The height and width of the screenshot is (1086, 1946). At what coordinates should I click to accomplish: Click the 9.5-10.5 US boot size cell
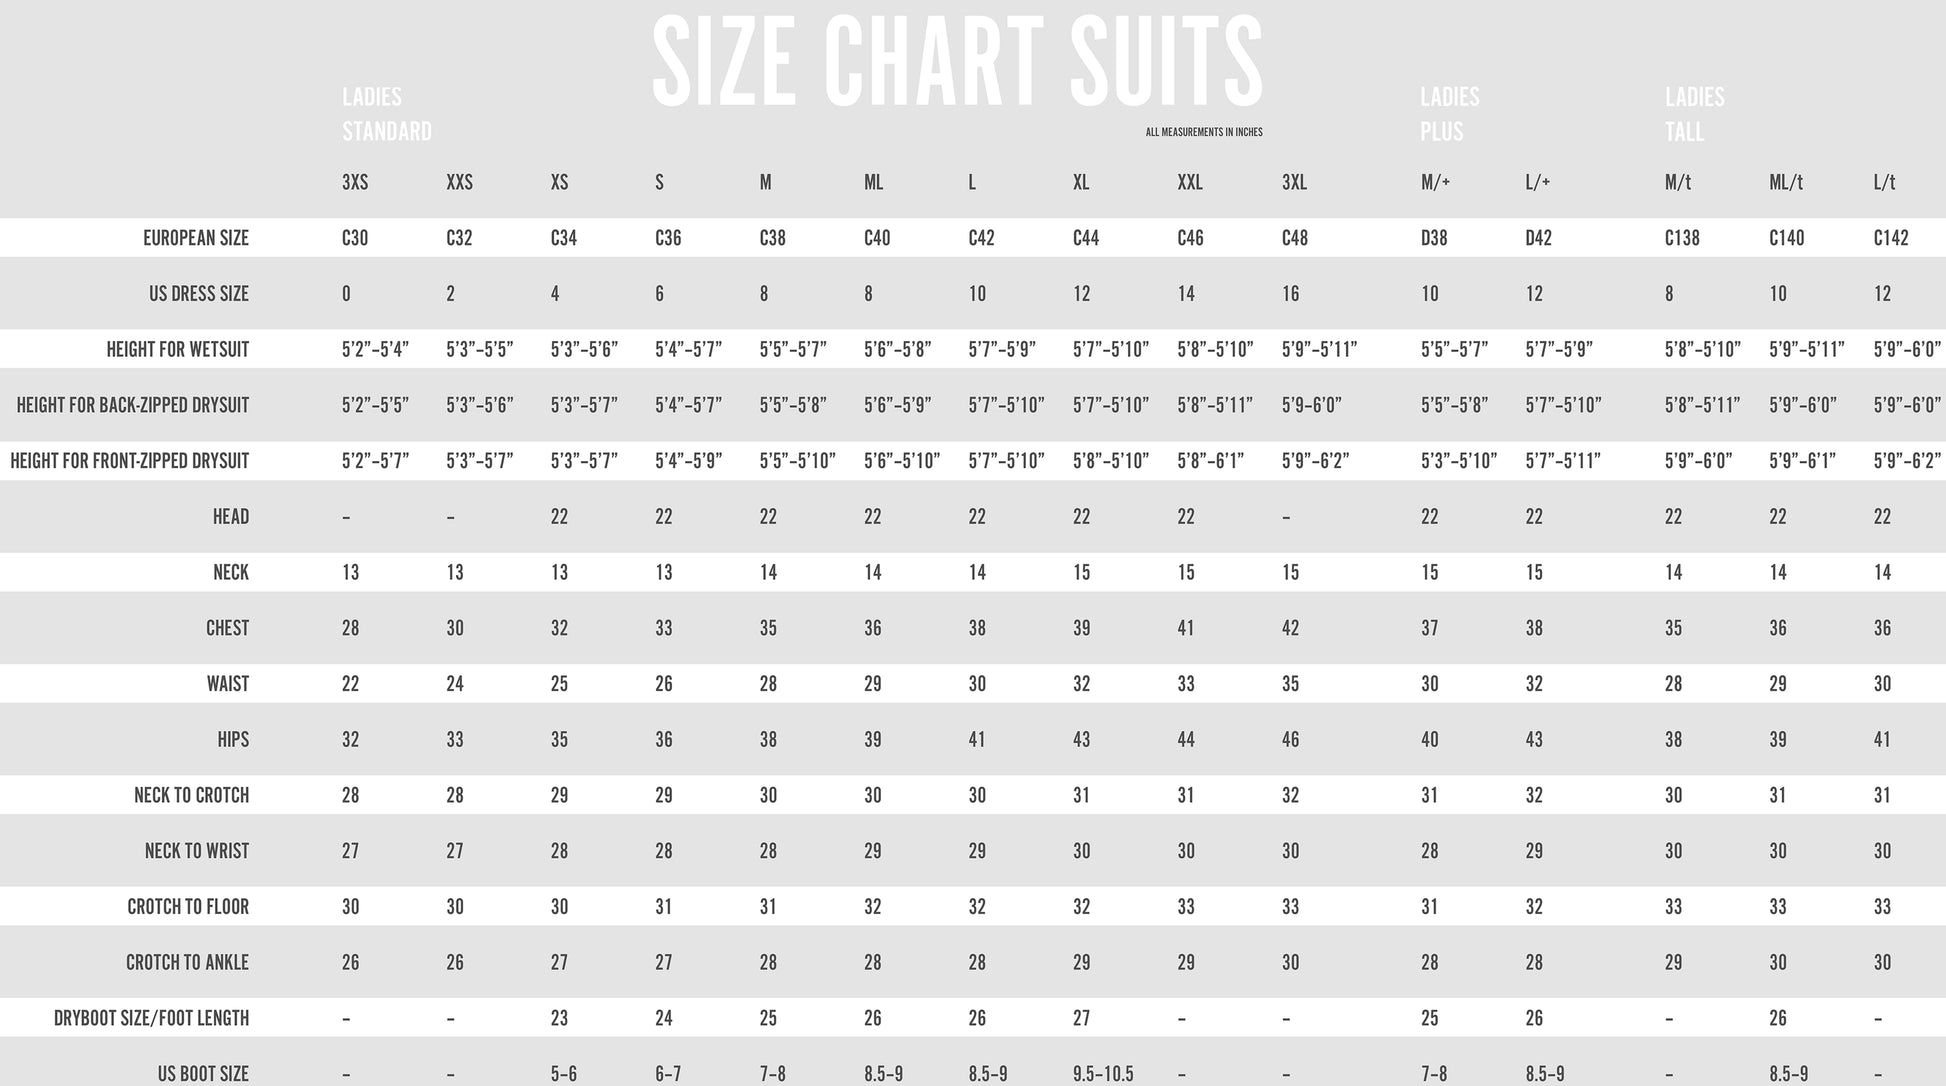point(1103,1074)
